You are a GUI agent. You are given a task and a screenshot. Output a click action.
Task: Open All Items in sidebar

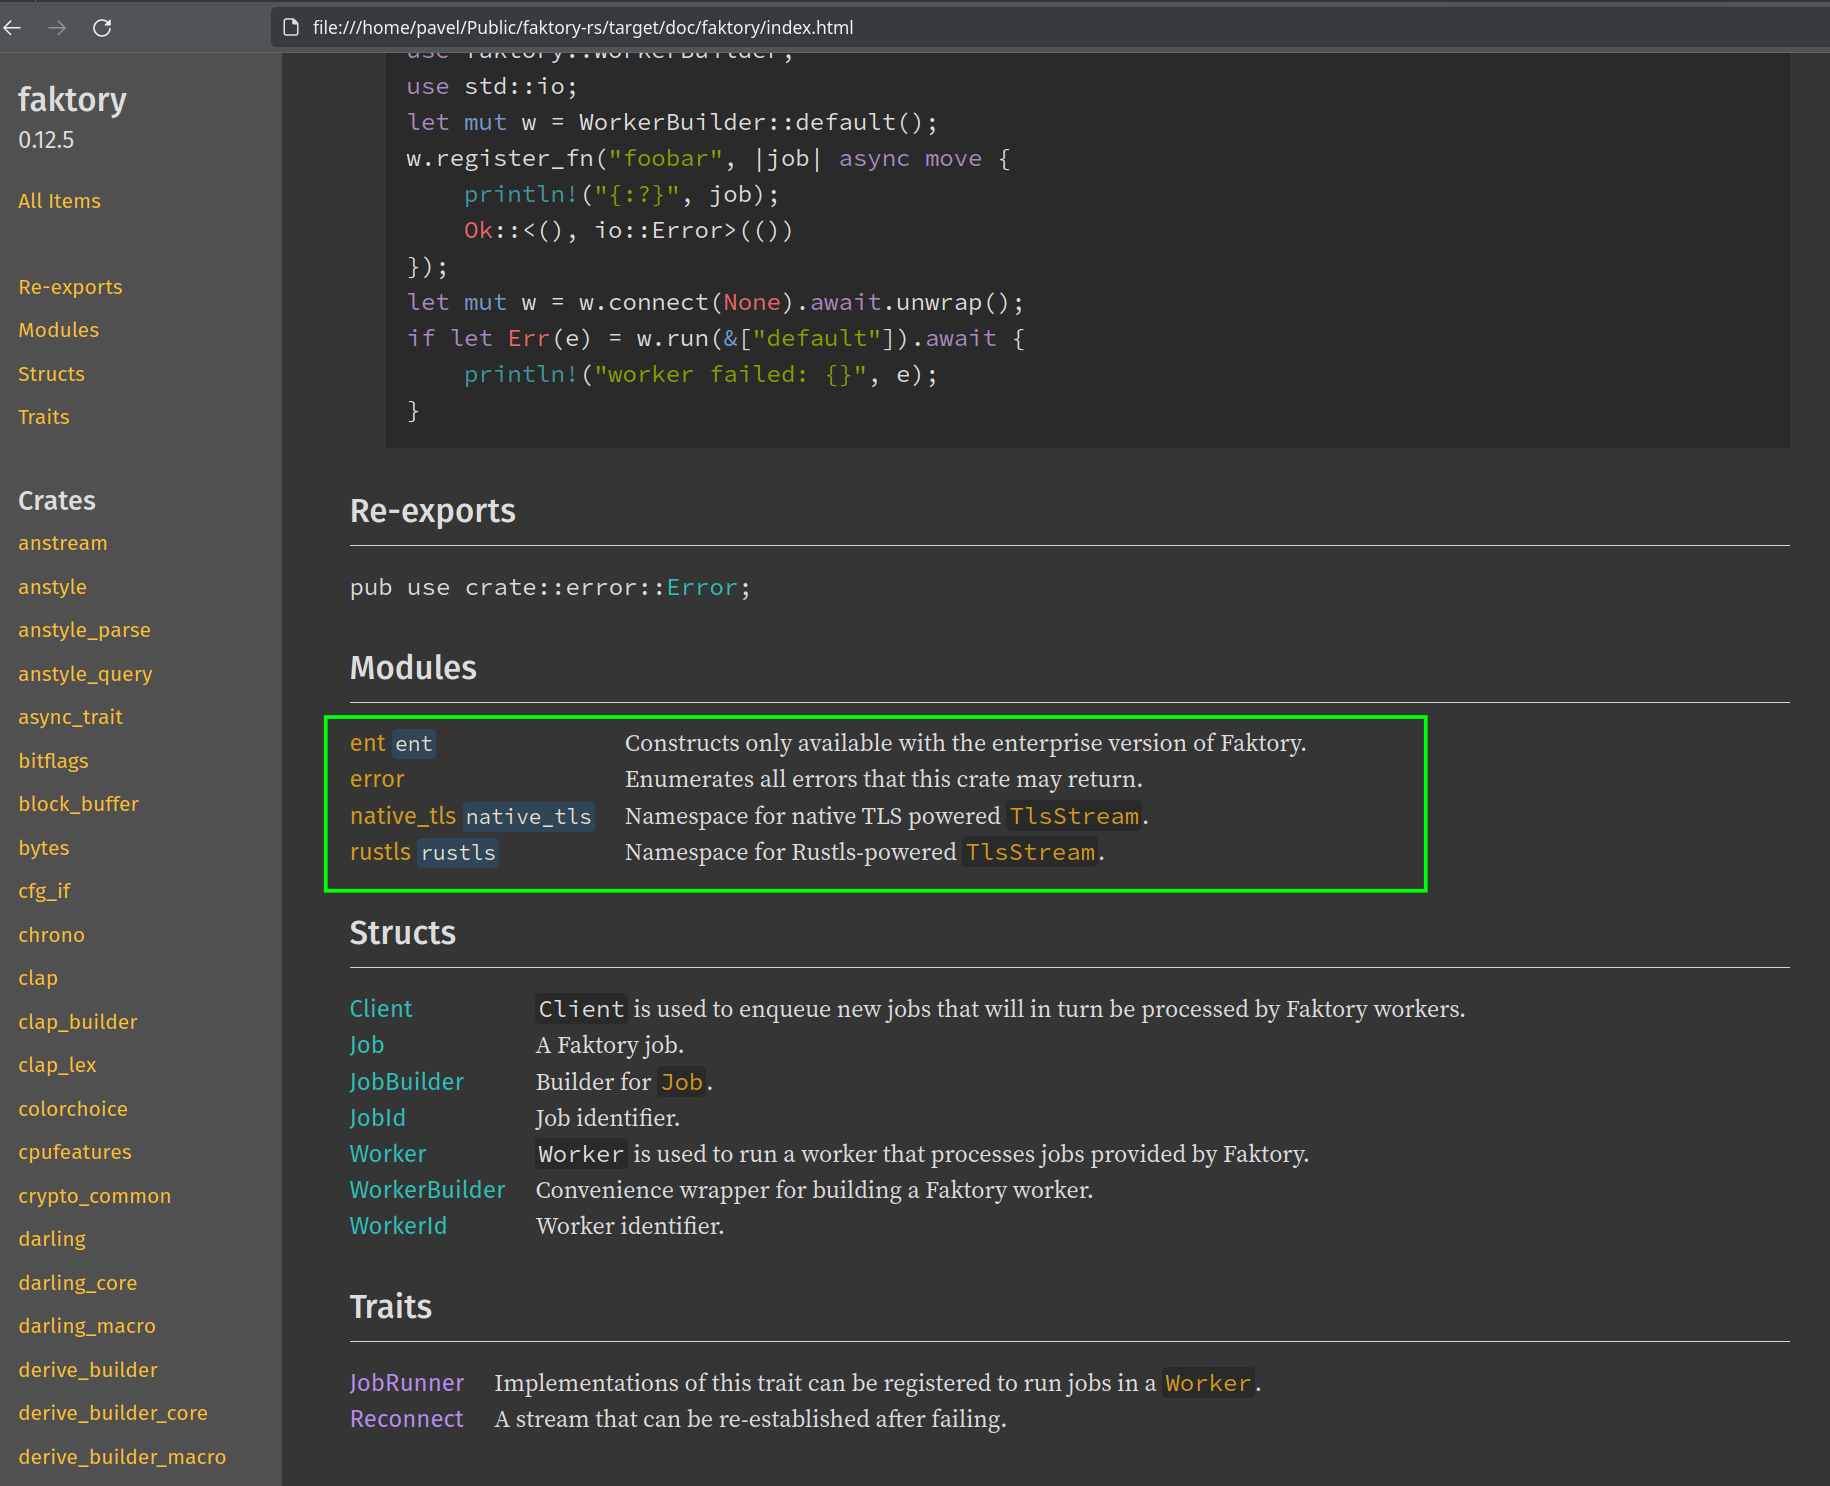pos(59,201)
